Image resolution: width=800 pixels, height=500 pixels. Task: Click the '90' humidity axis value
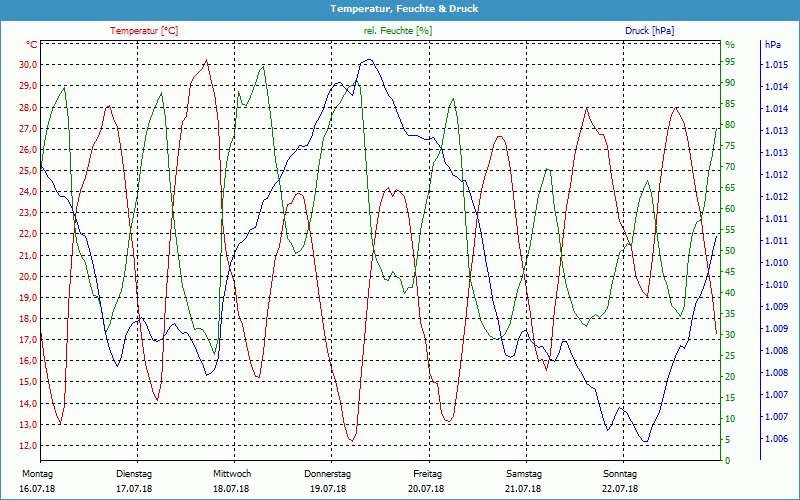tap(731, 83)
